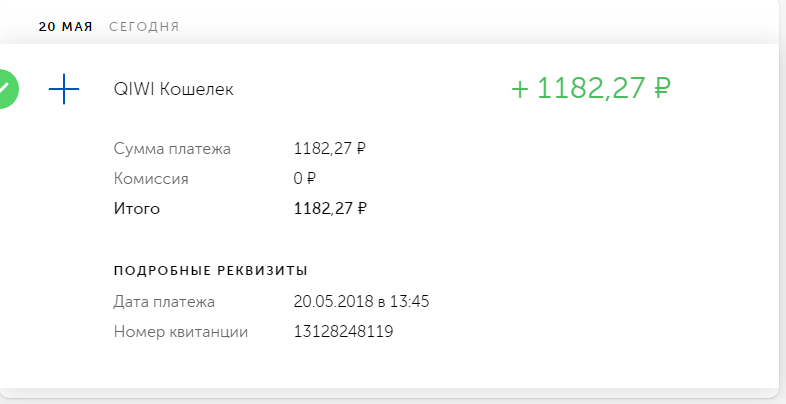Image resolution: width=786 pixels, height=404 pixels.
Task: Click the Сумма платежа label
Action: pyautogui.click(x=172, y=149)
